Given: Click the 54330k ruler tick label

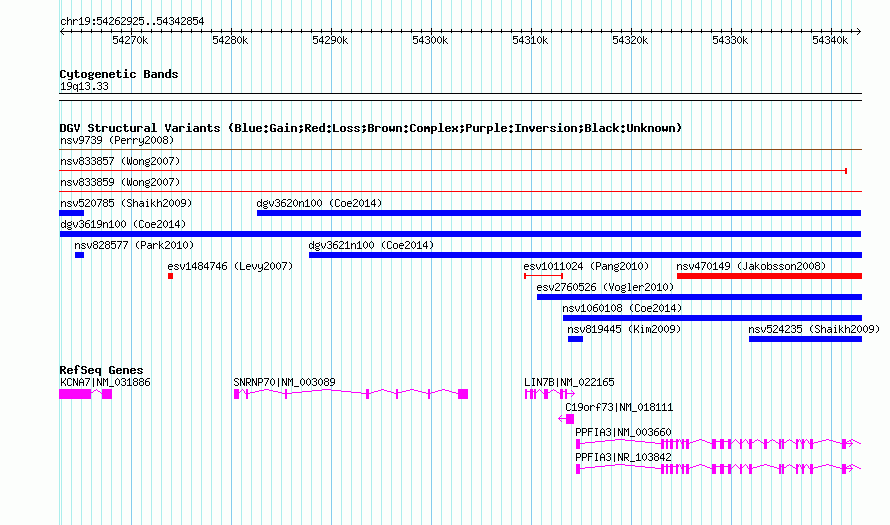Looking at the screenshot, I should [x=730, y=40].
